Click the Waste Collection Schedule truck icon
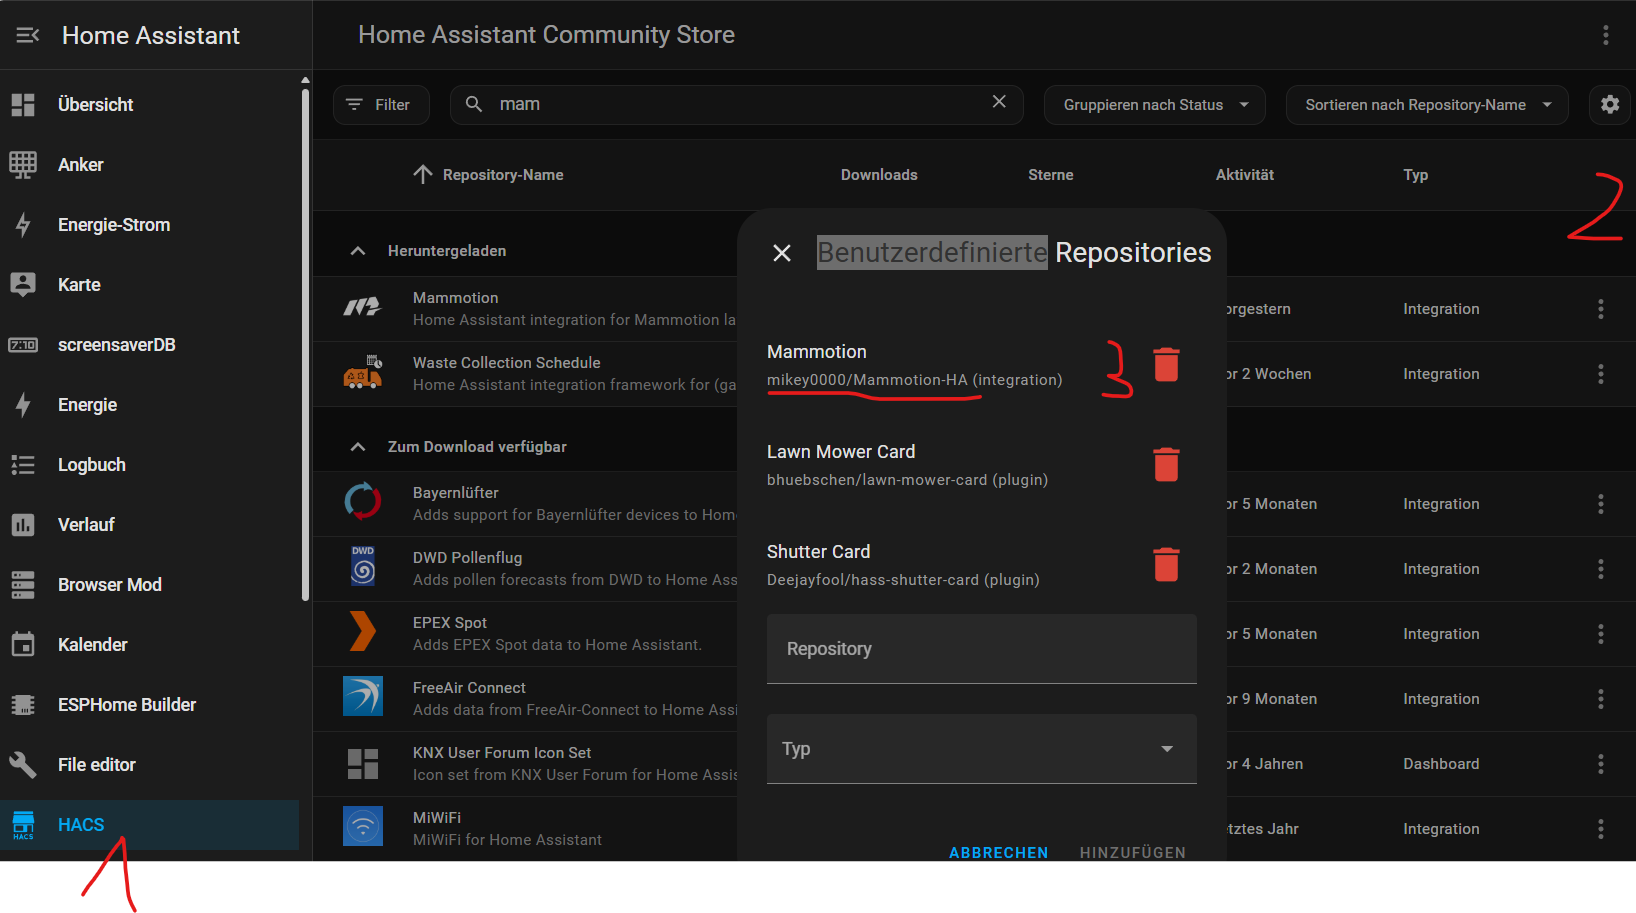 tap(363, 373)
